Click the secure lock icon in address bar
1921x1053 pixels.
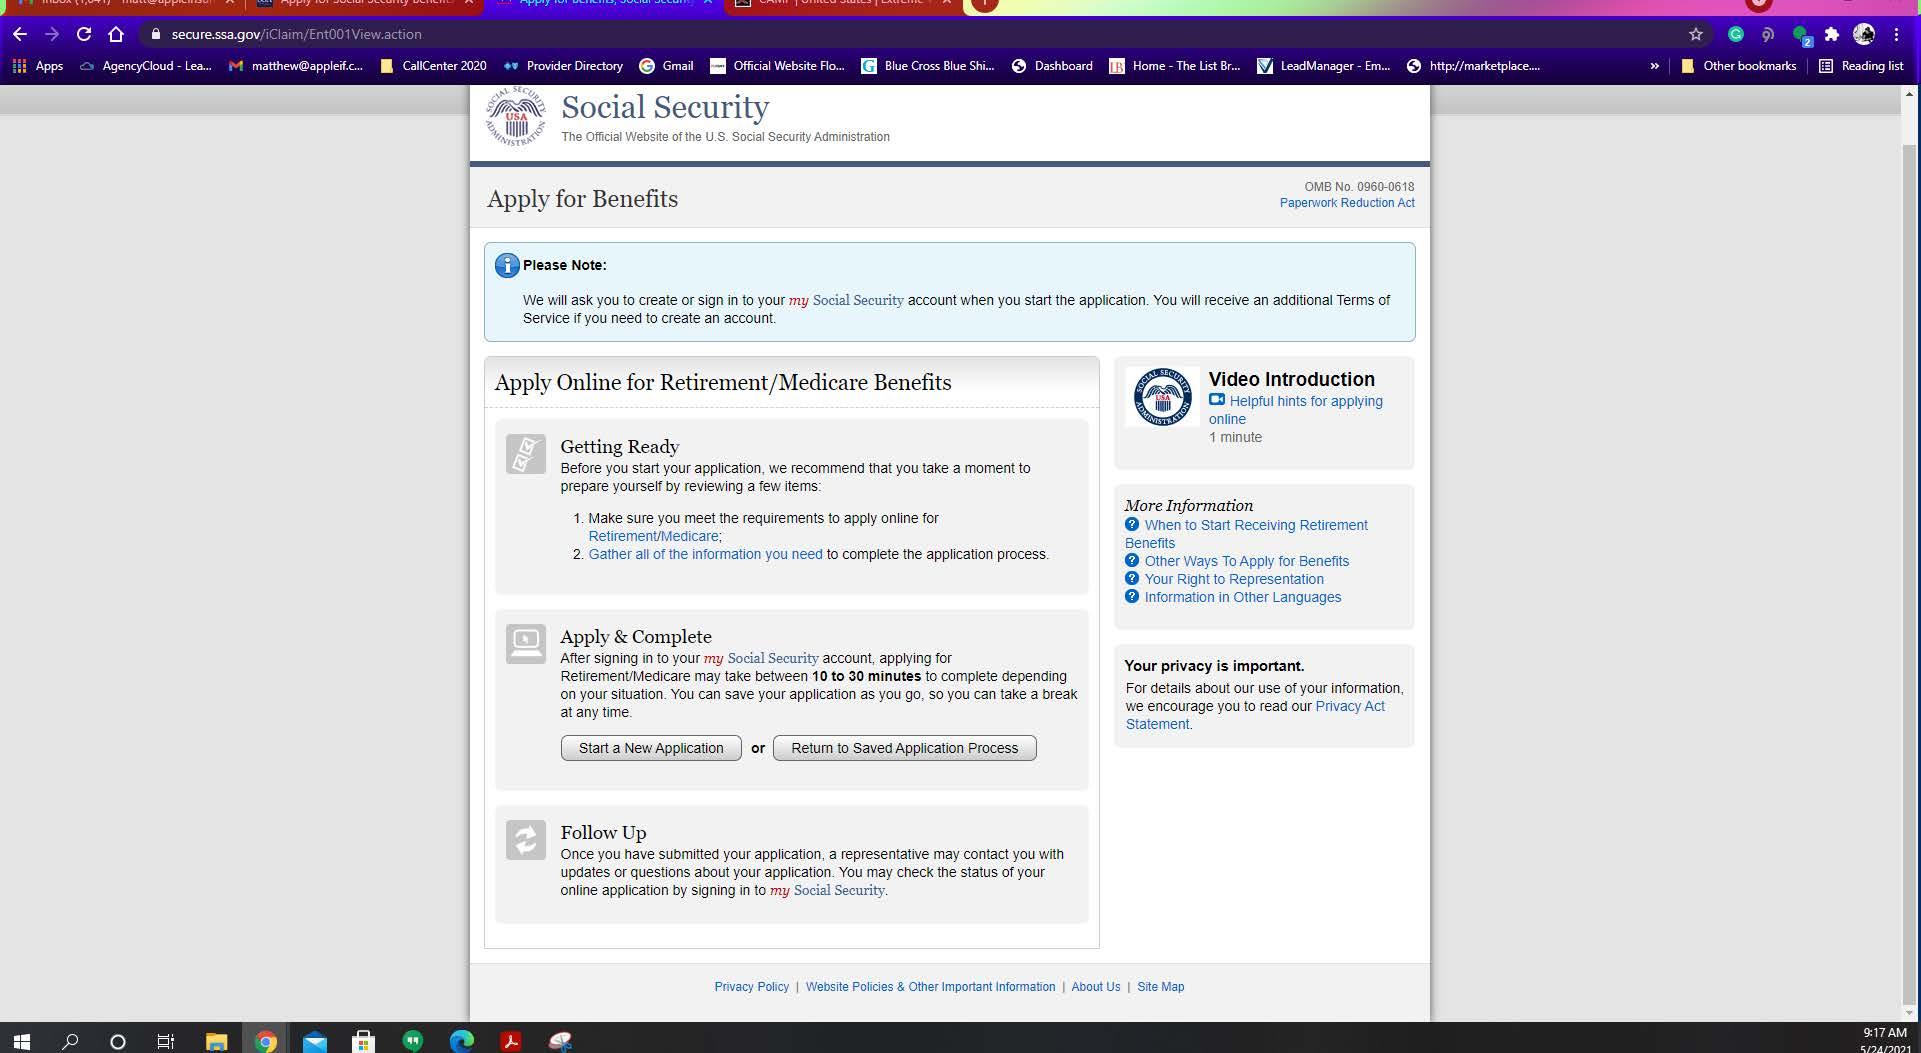click(155, 34)
